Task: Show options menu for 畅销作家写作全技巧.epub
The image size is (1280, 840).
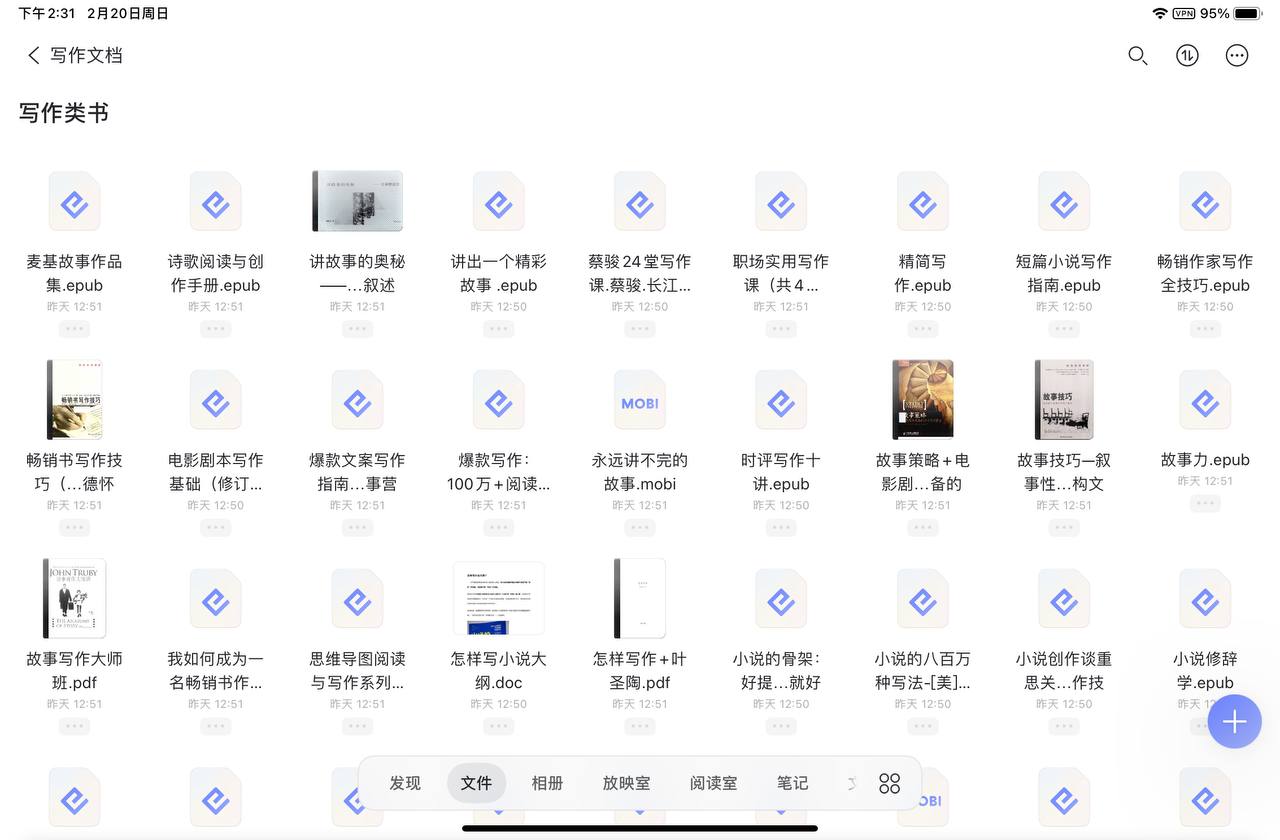Action: (x=1205, y=328)
